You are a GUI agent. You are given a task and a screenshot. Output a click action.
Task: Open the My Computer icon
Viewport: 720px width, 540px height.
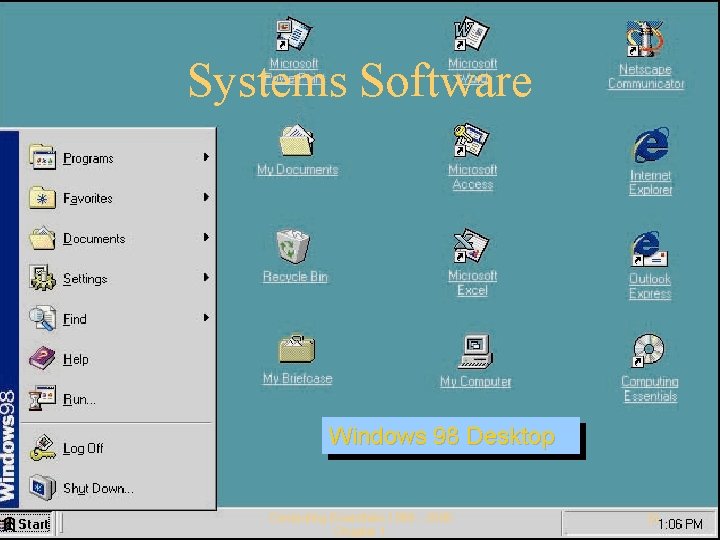pos(476,351)
